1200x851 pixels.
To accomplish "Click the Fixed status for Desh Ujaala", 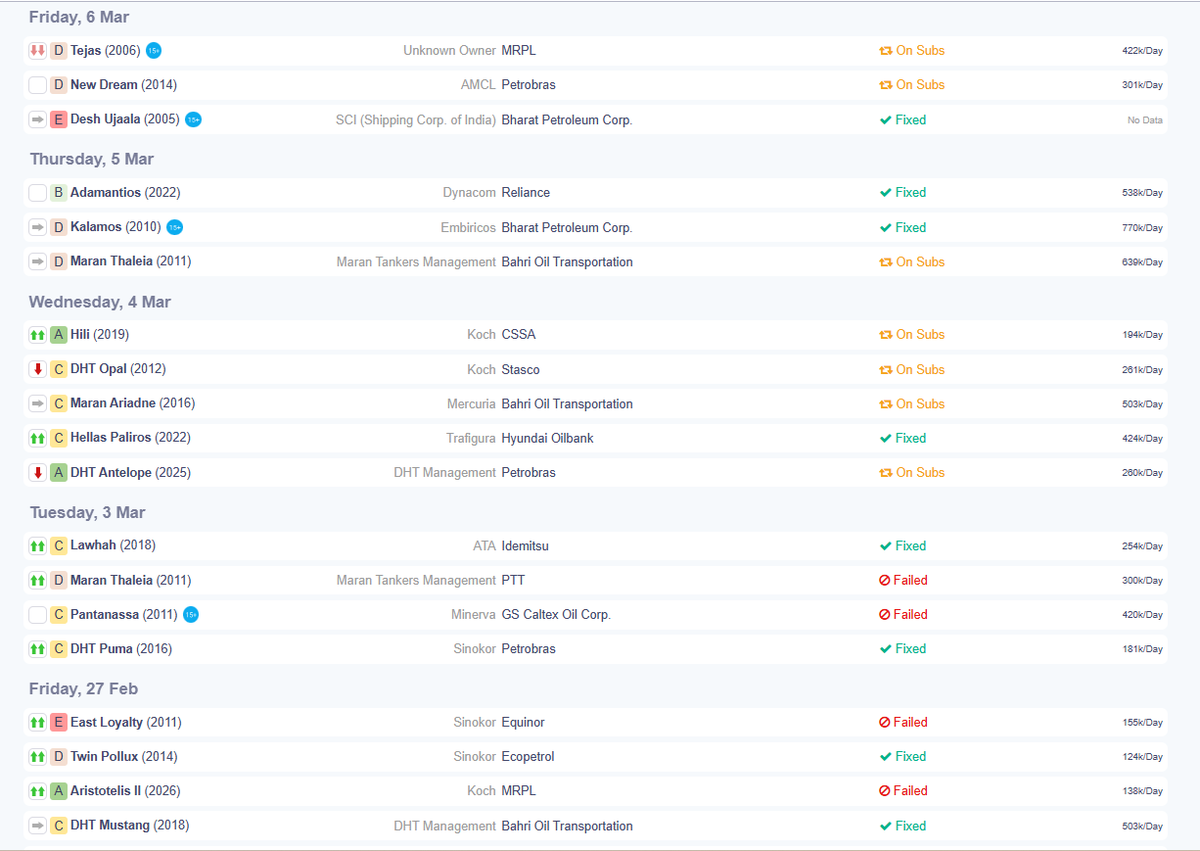I will pyautogui.click(x=903, y=120).
